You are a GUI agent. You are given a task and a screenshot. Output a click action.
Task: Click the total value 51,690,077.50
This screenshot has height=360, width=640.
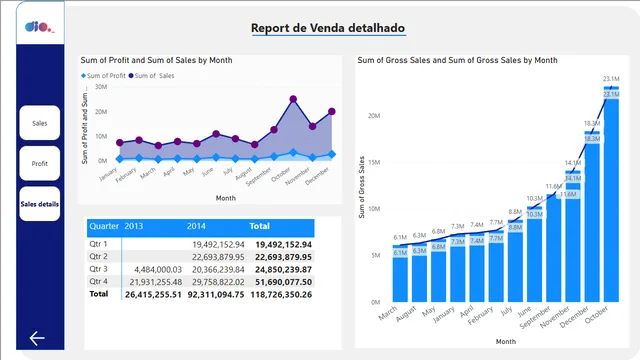(x=283, y=282)
